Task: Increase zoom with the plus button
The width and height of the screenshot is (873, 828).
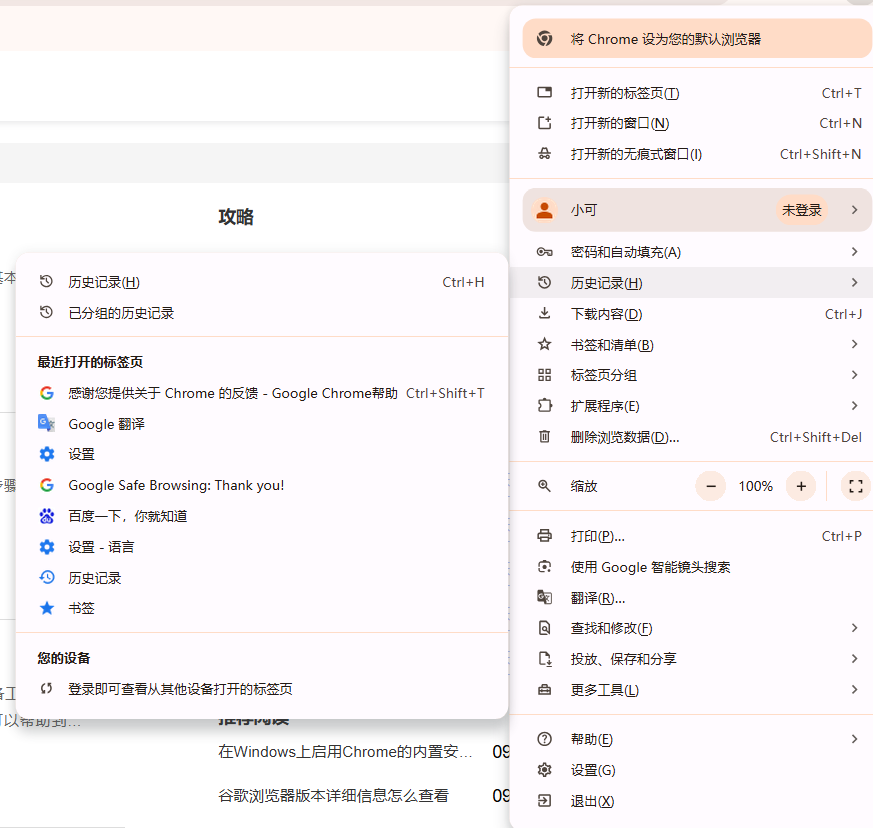Action: (801, 486)
